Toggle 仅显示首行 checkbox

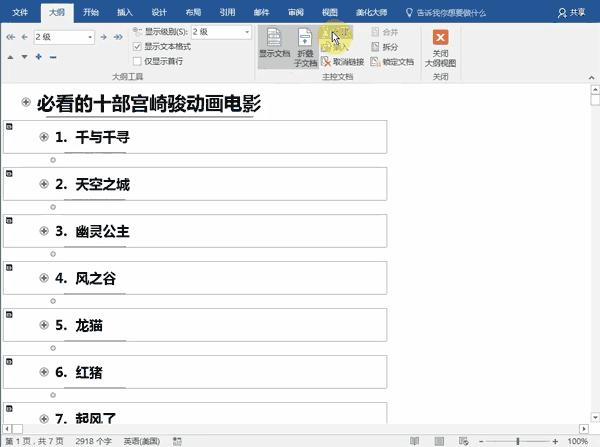click(137, 61)
